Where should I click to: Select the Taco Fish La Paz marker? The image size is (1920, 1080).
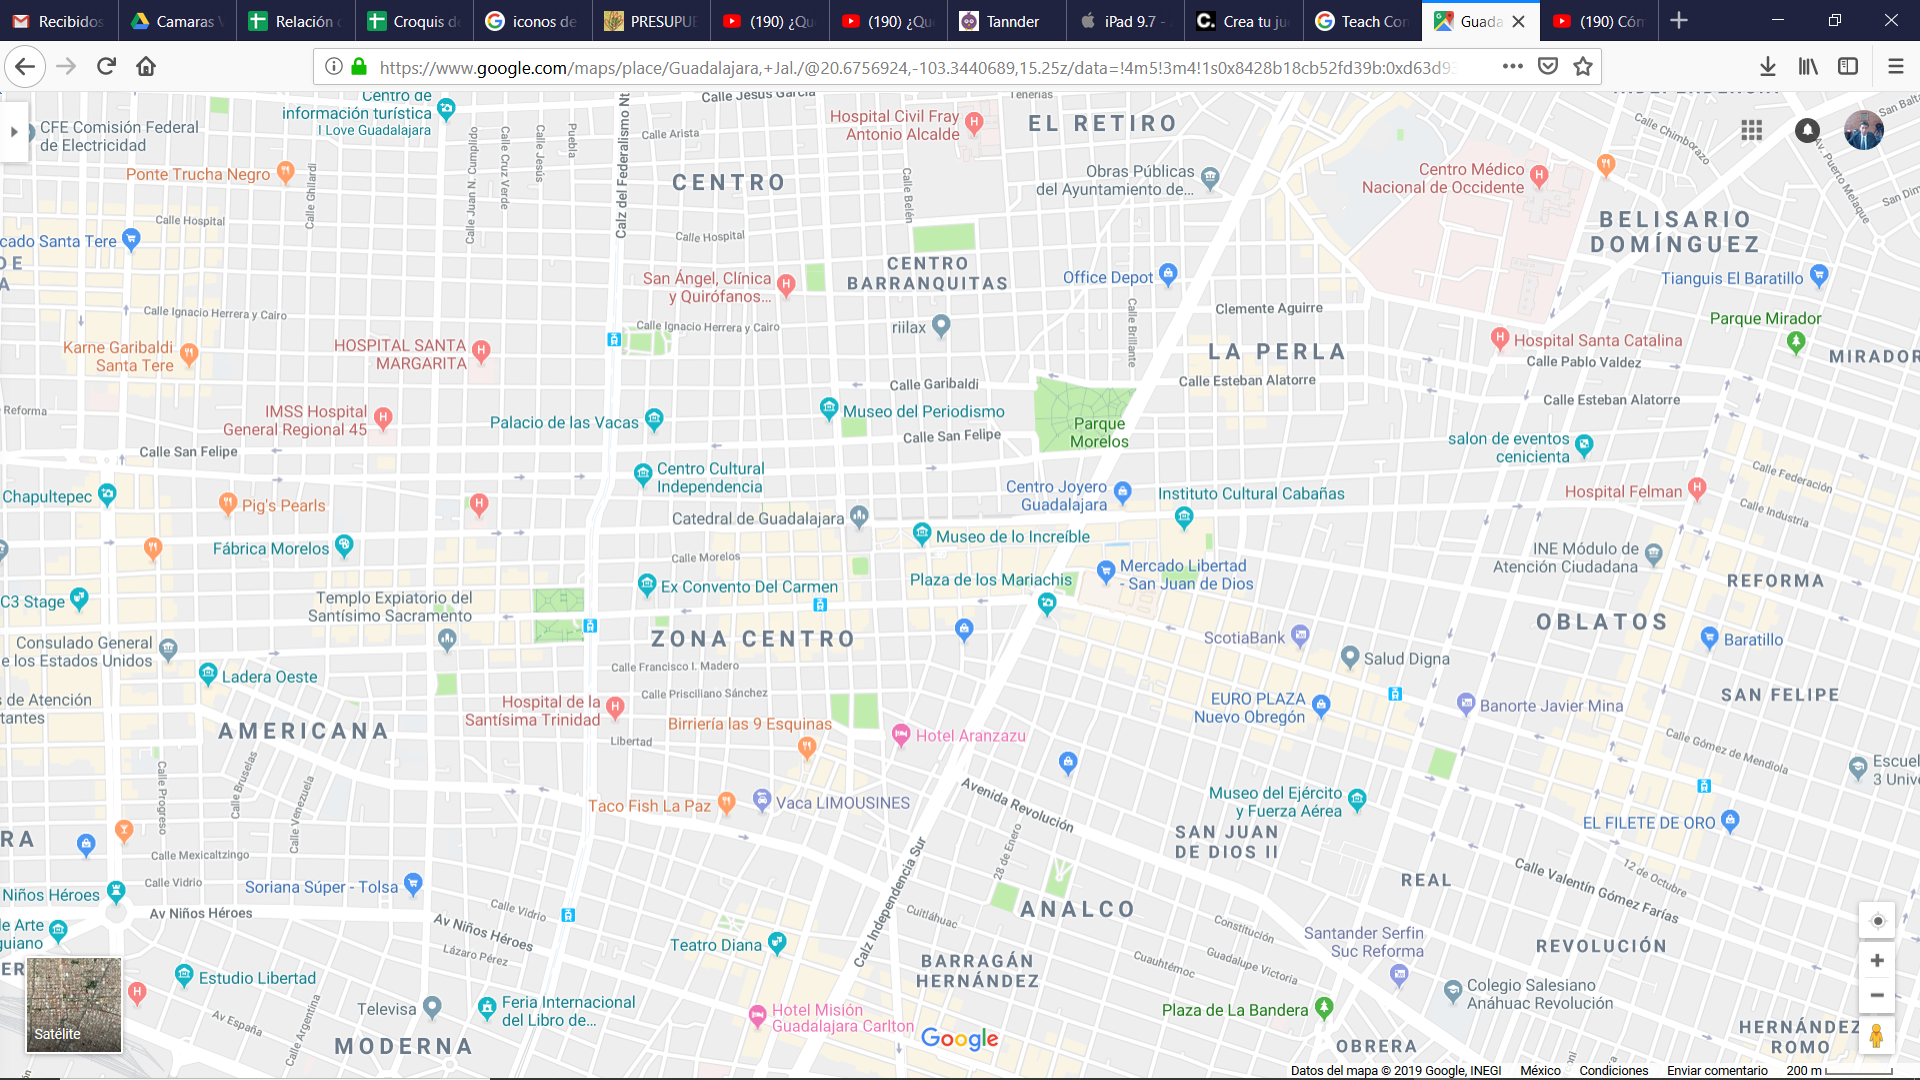[727, 802]
